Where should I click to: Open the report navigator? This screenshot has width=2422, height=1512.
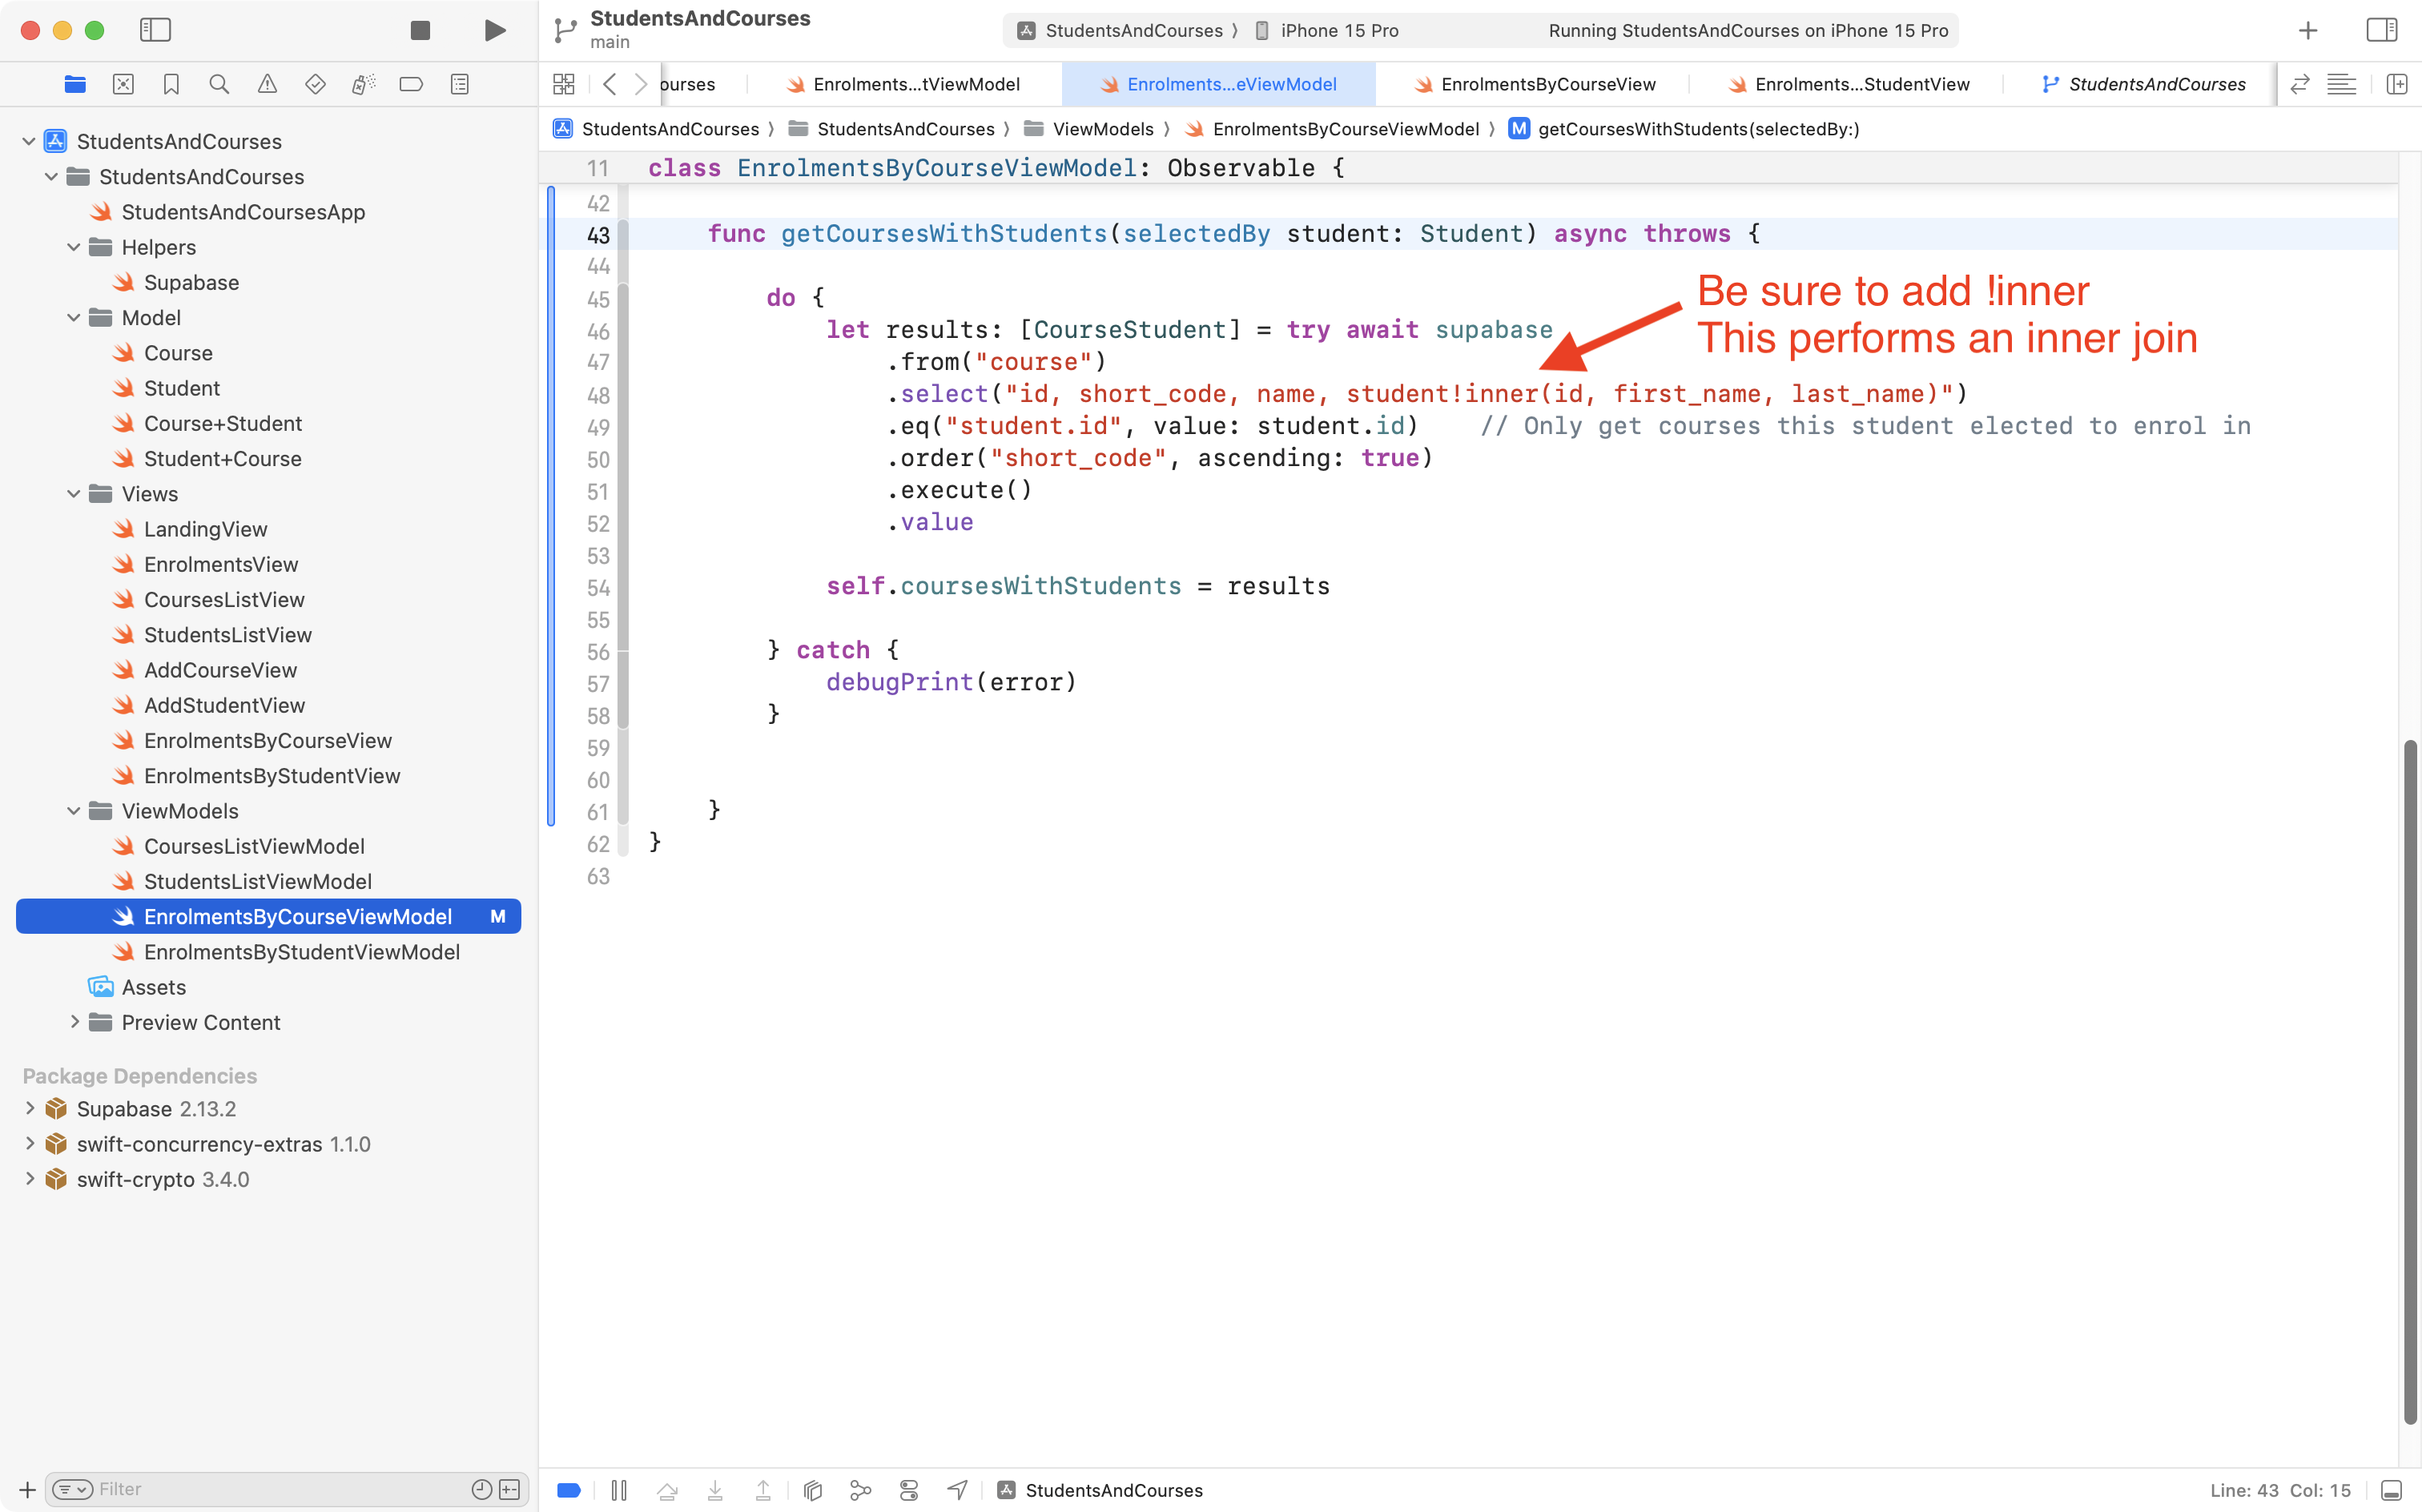(459, 84)
